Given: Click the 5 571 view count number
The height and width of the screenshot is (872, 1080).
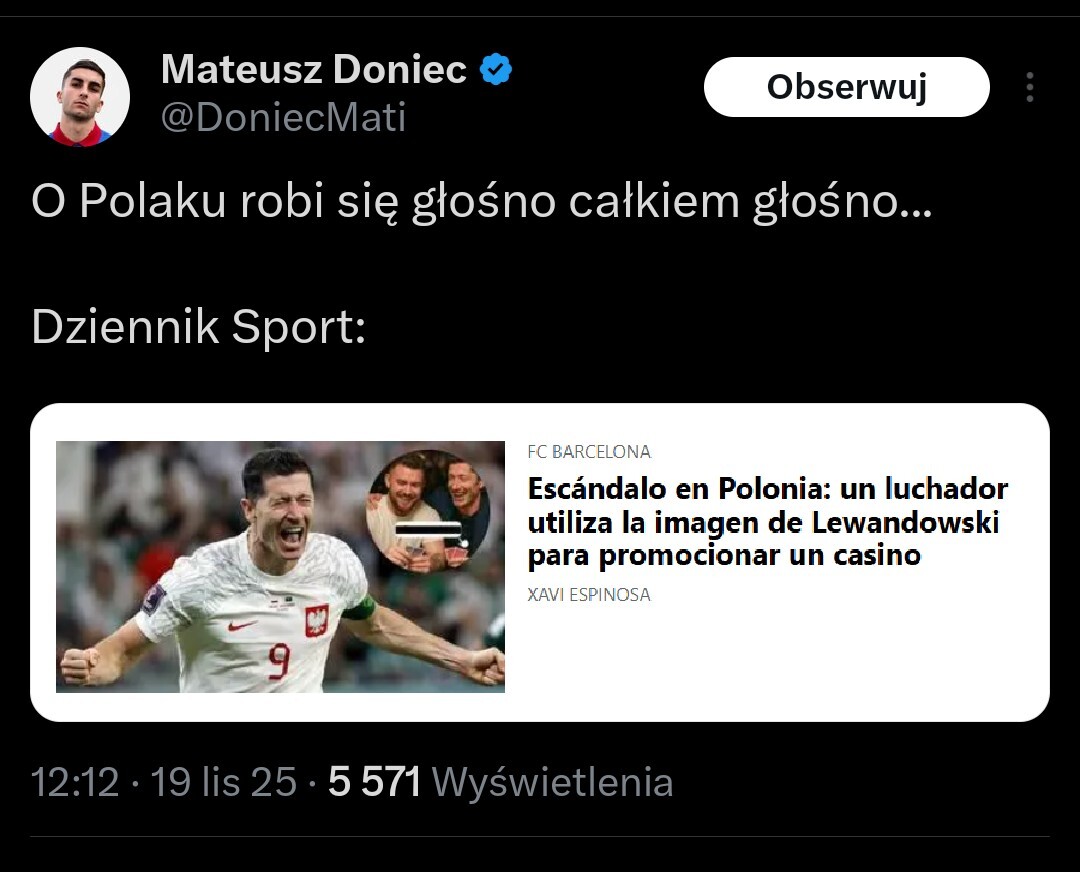Looking at the screenshot, I should click(374, 782).
